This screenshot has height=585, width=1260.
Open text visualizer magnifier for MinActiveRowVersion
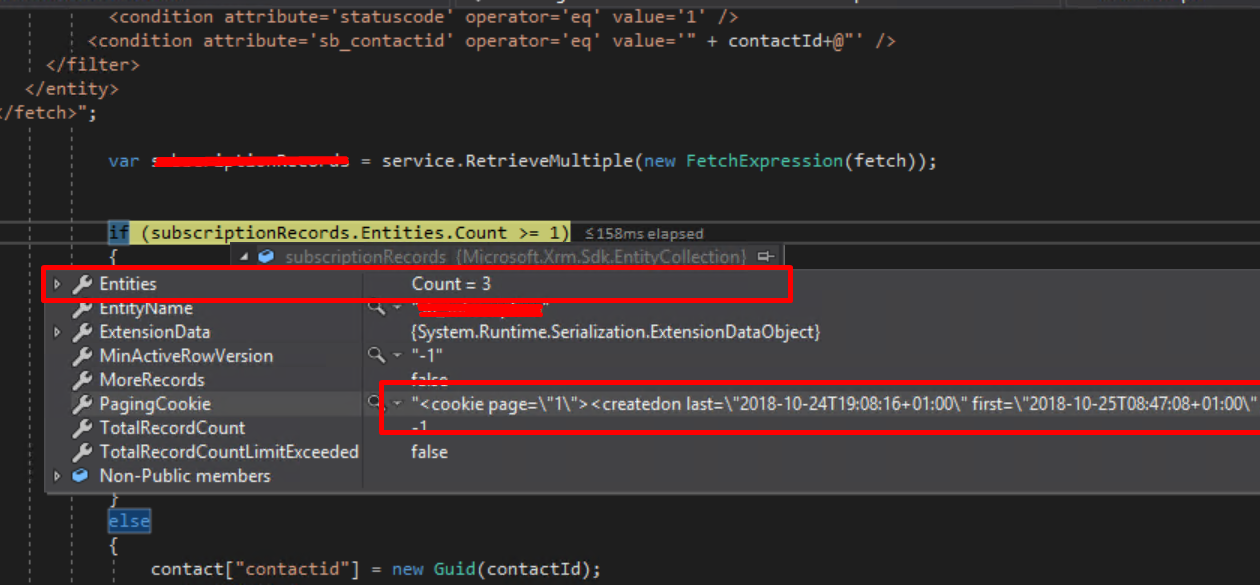coord(376,356)
